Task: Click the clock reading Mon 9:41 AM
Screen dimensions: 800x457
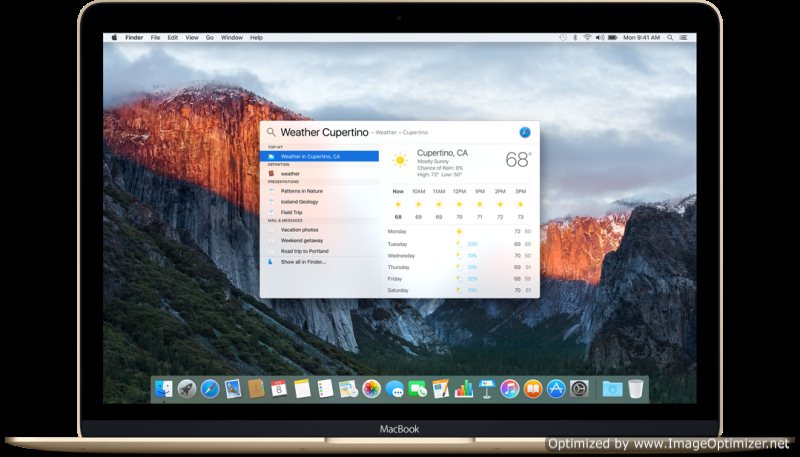Action: [641, 37]
